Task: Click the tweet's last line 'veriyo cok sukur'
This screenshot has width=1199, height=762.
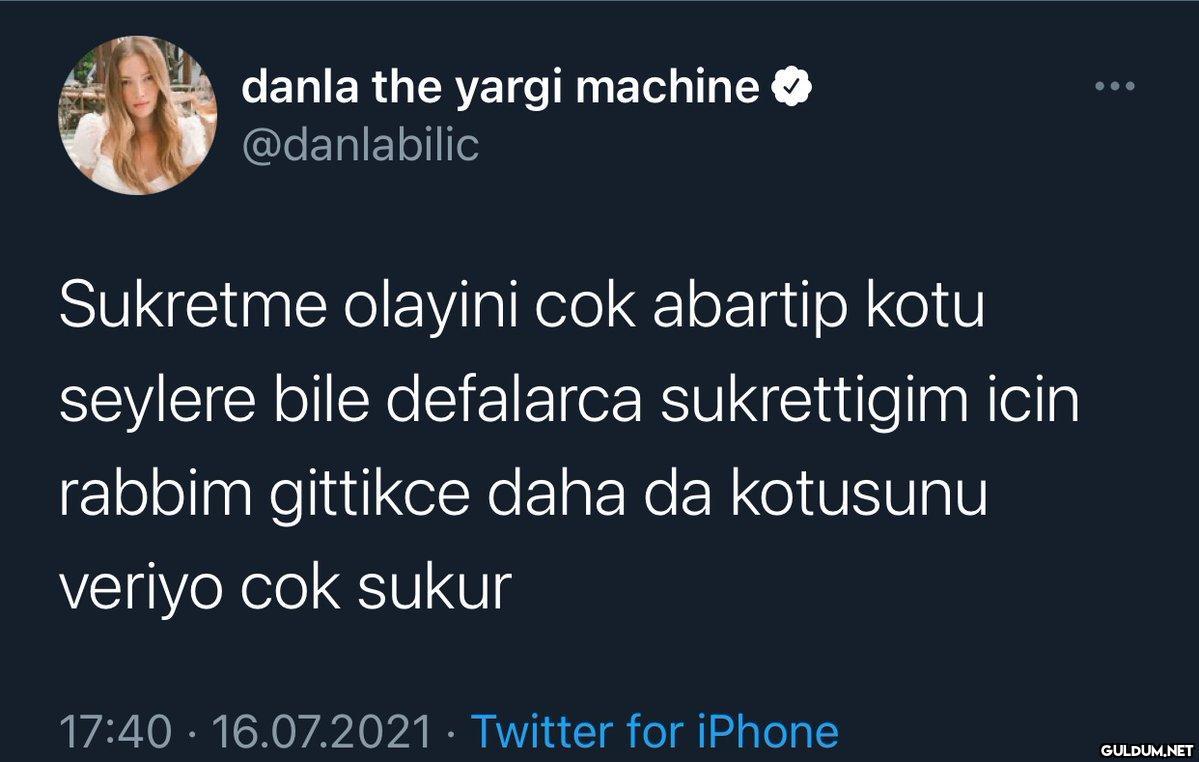Action: coord(285,589)
